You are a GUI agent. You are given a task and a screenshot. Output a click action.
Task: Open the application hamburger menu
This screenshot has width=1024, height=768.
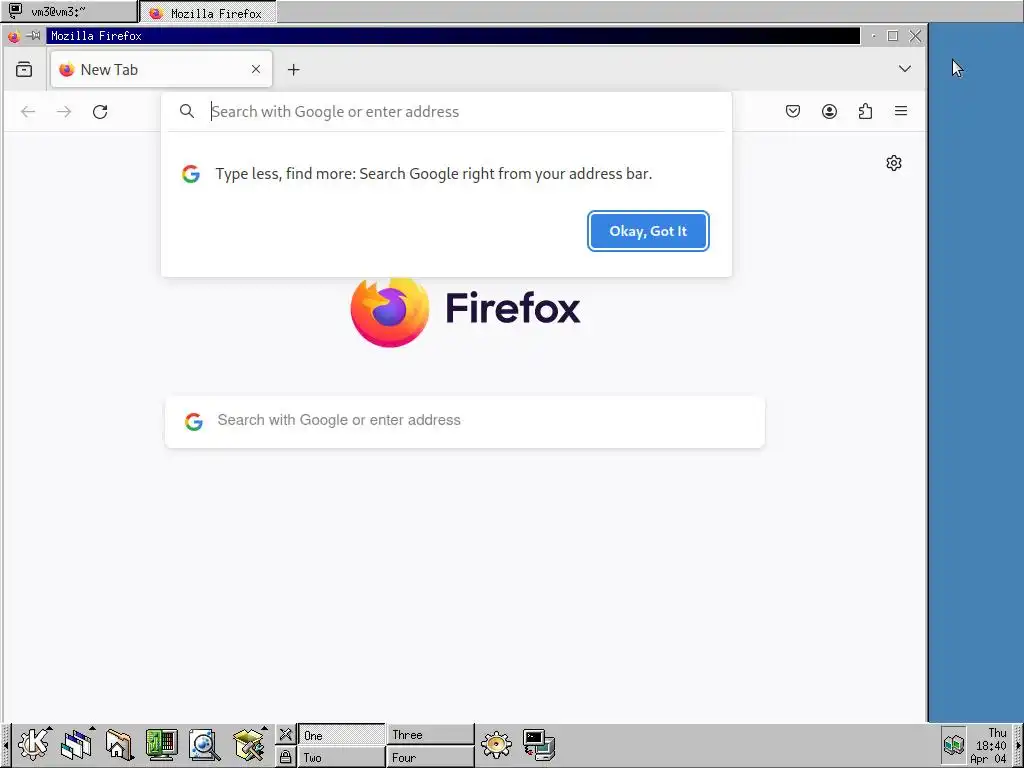point(901,111)
